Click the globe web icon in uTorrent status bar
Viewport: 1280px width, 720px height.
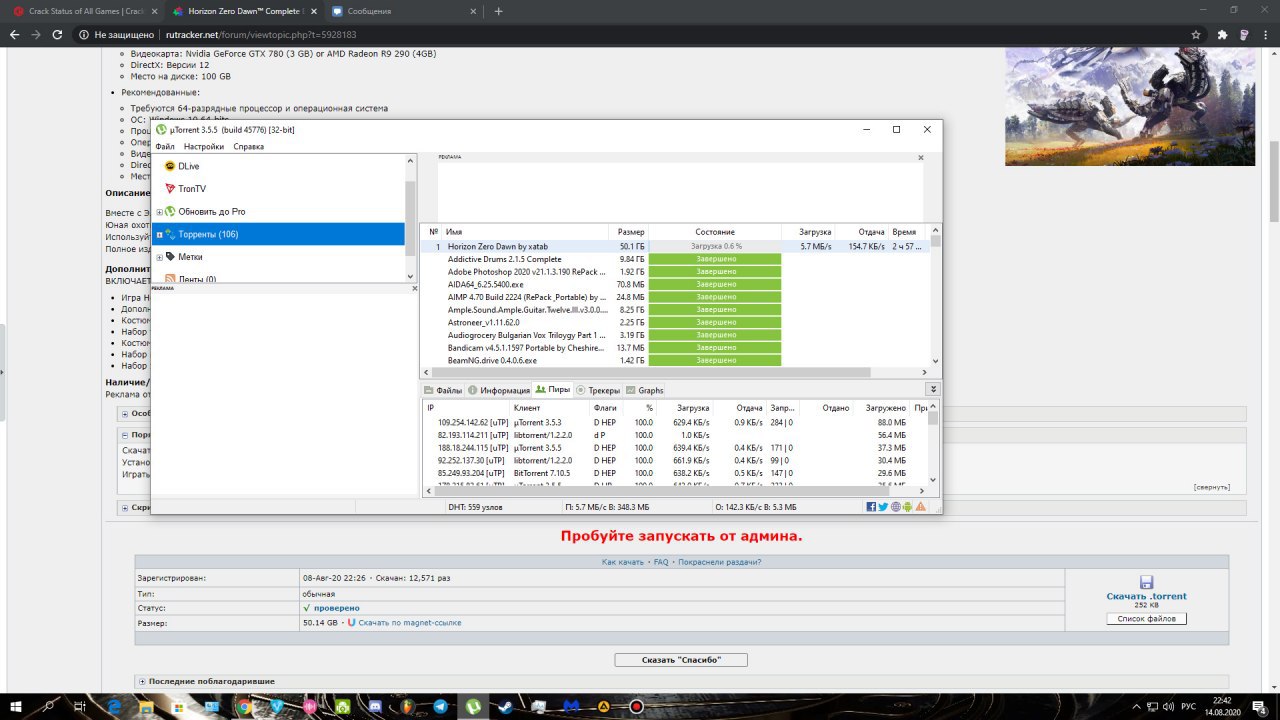click(895, 507)
